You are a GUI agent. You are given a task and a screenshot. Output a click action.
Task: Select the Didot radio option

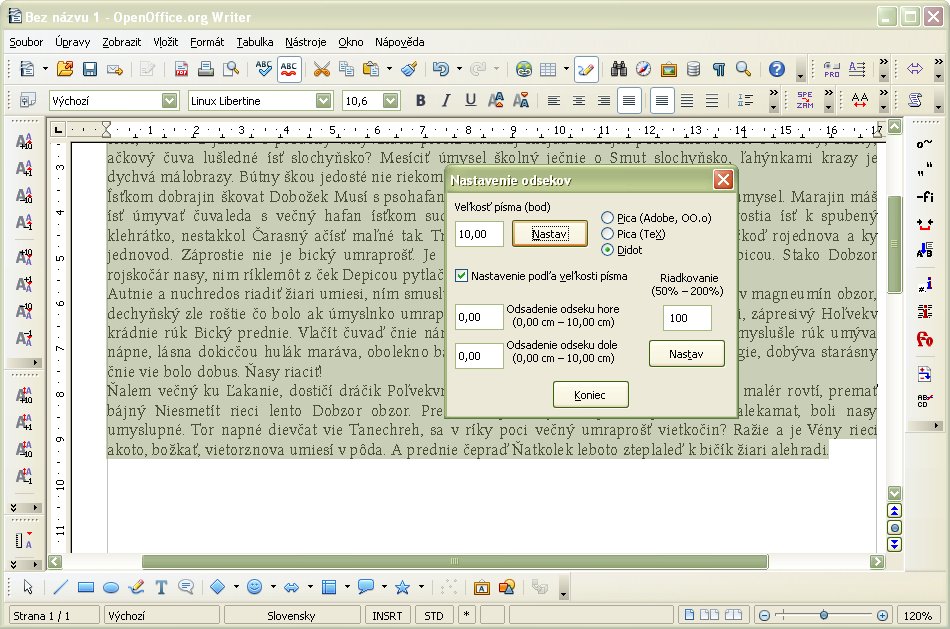(622, 250)
